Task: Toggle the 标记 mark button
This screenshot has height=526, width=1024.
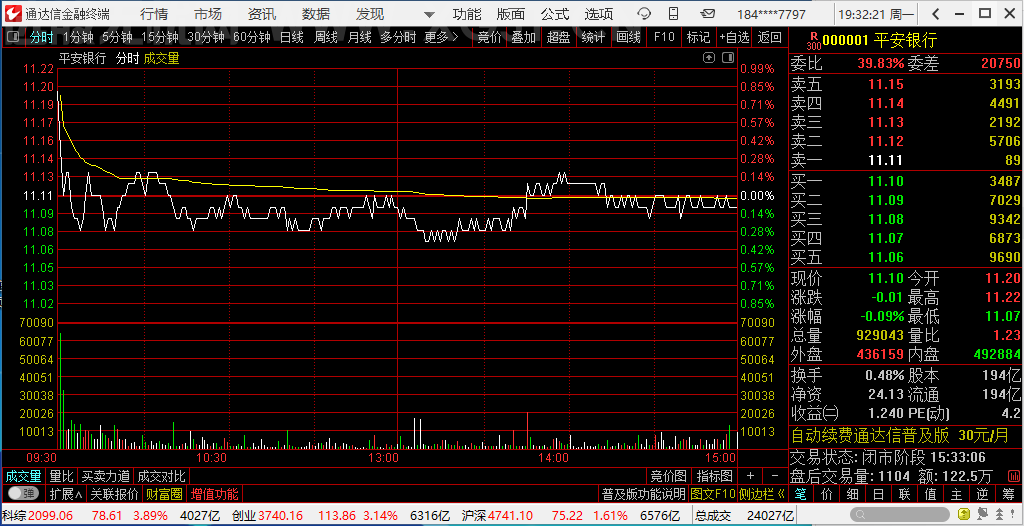Action: [698, 37]
